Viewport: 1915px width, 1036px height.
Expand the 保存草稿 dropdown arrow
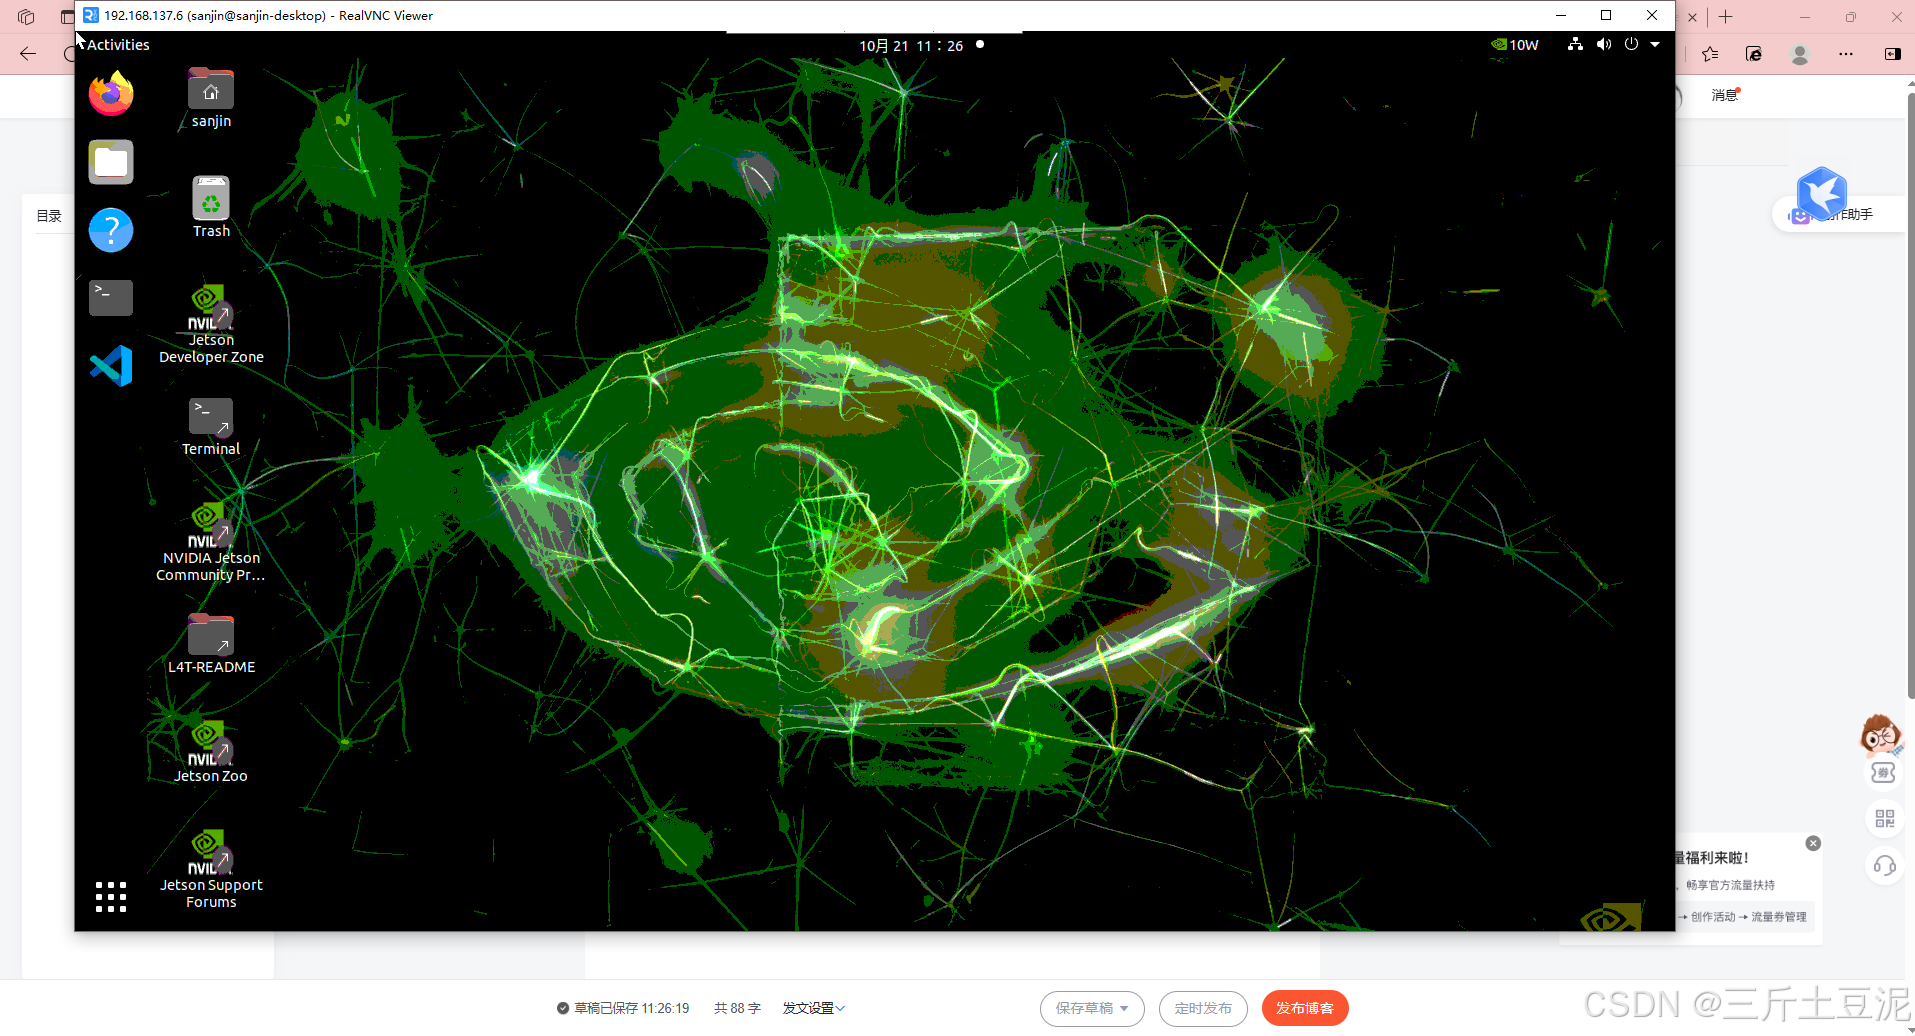(x=1125, y=1008)
